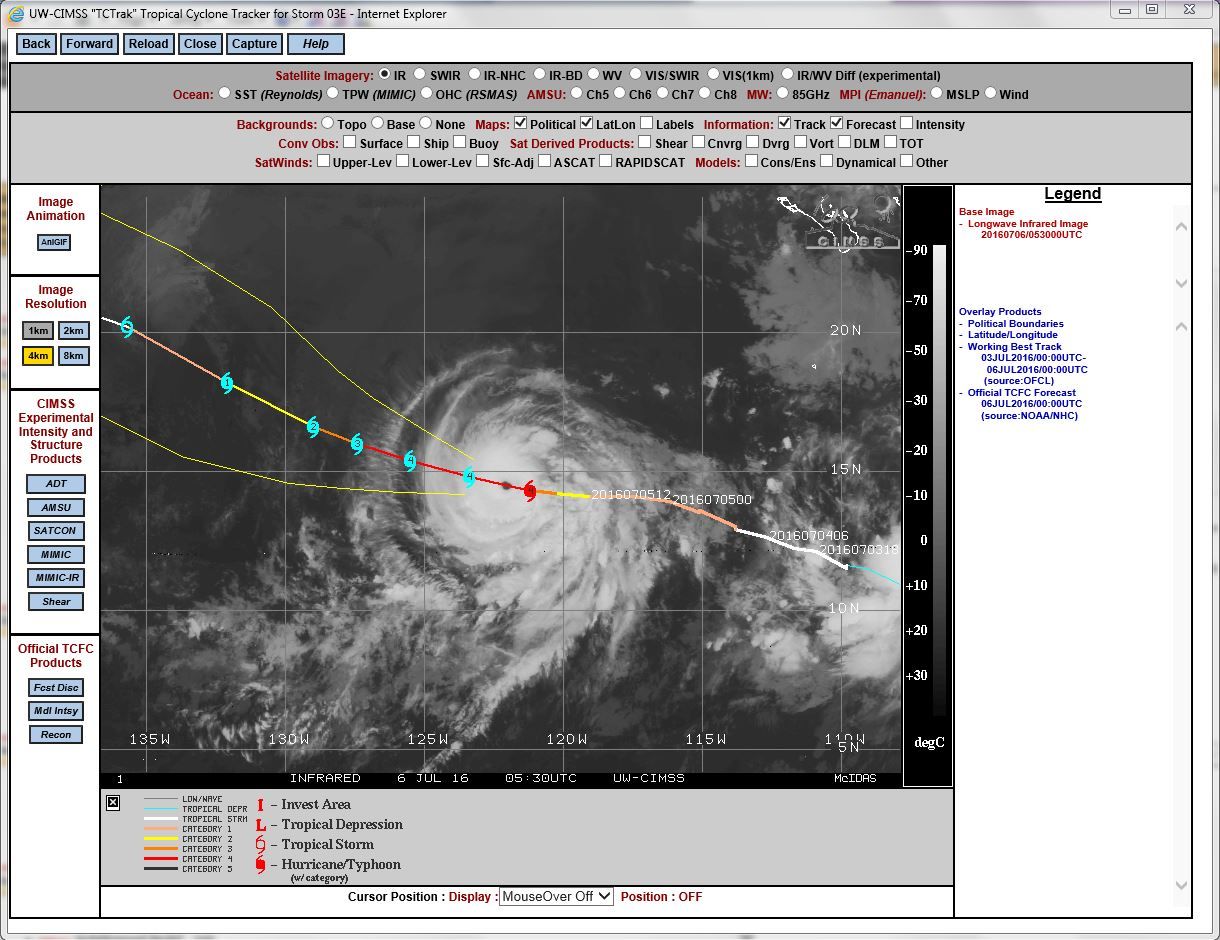Open the Fcst Disc official product

(56, 688)
